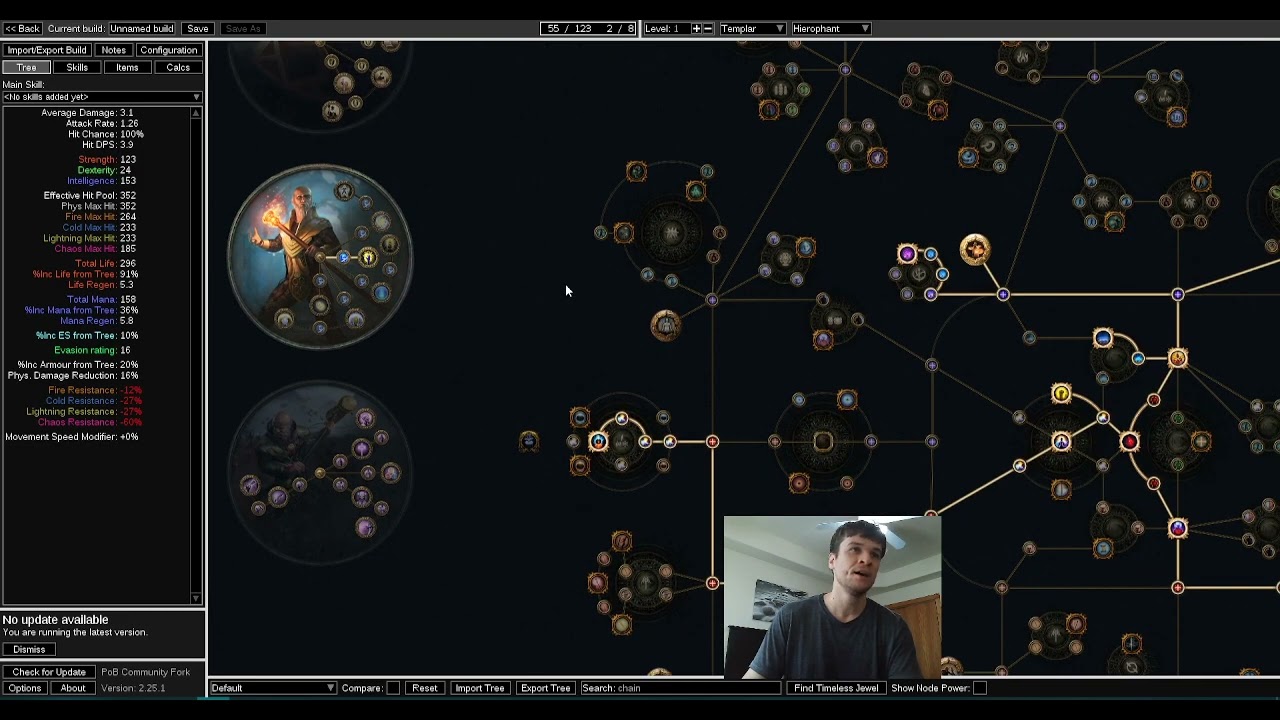Open the Default tree spec dropdown
1280x720 pixels.
click(273, 688)
